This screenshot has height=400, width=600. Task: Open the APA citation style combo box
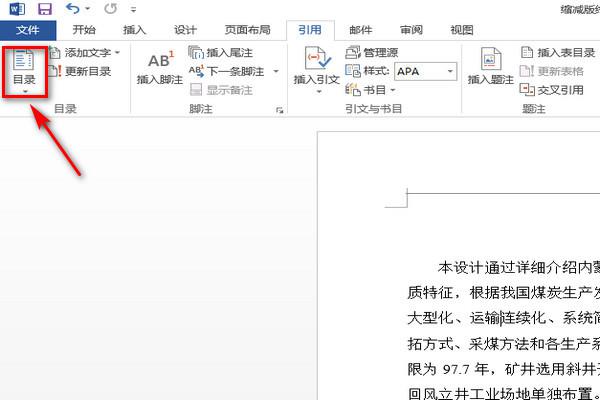tap(426, 71)
